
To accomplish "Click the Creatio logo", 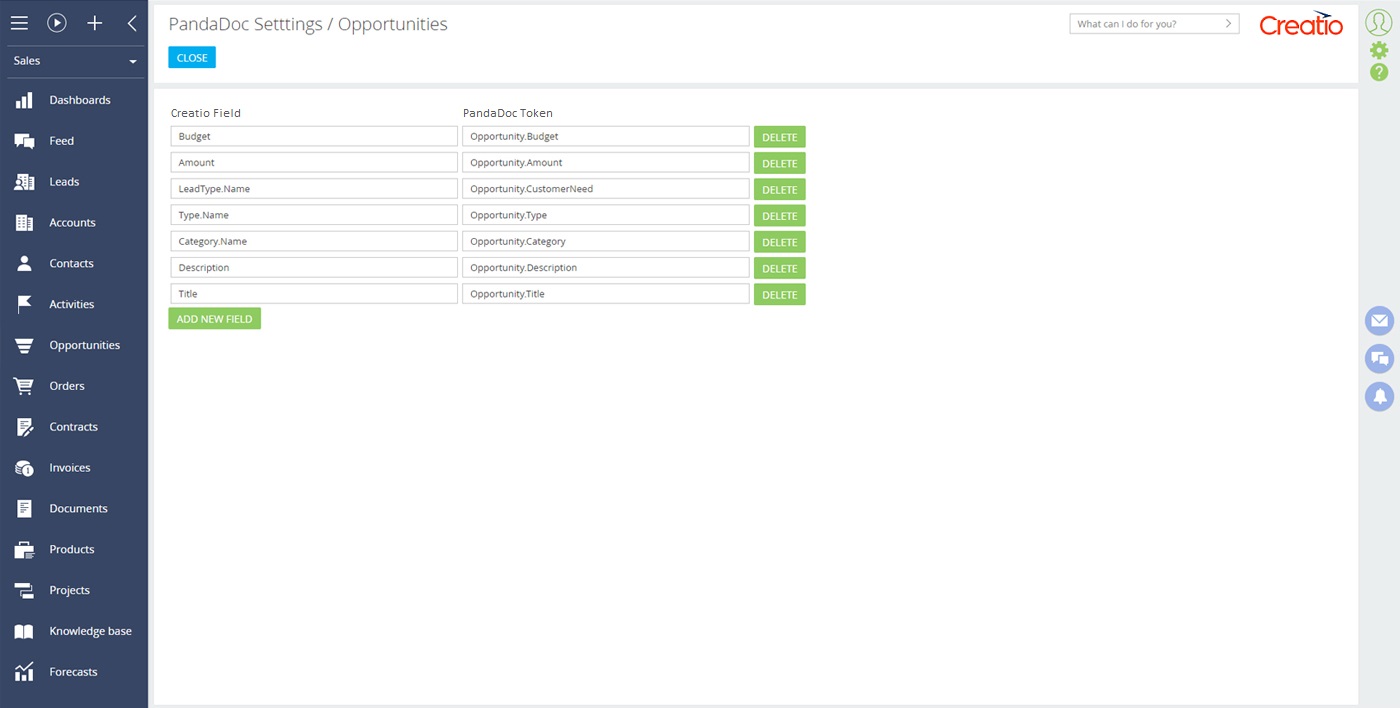I will (x=1301, y=24).
